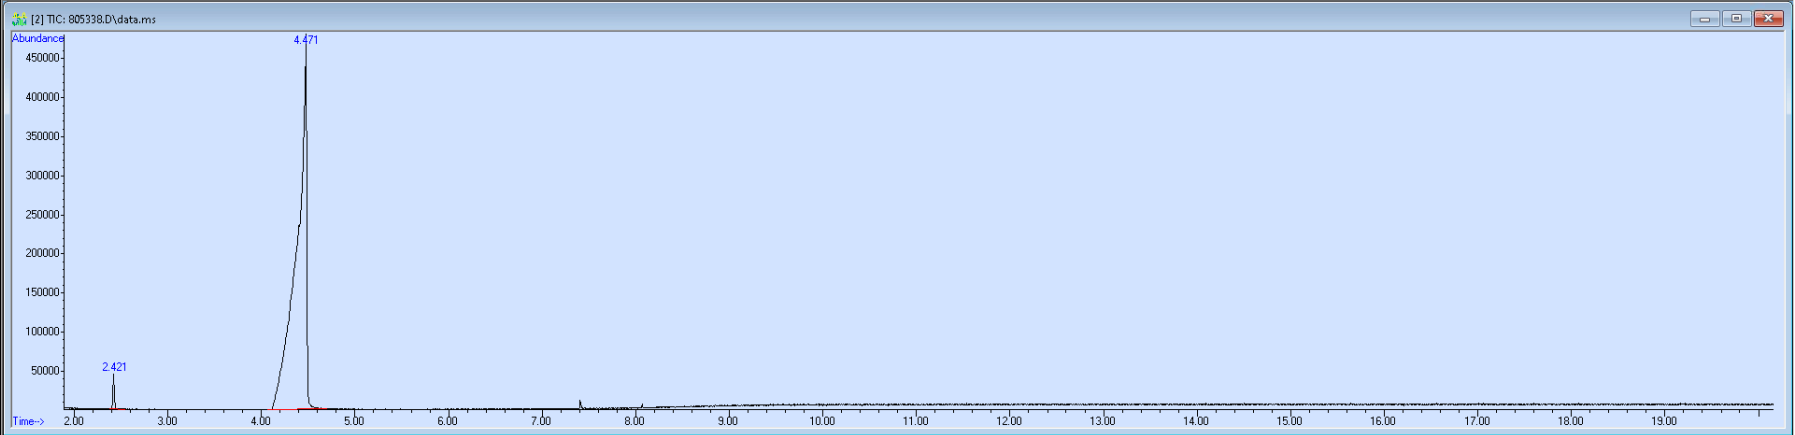Click the 18.00 time axis label
The image size is (1795, 435).
1570,421
